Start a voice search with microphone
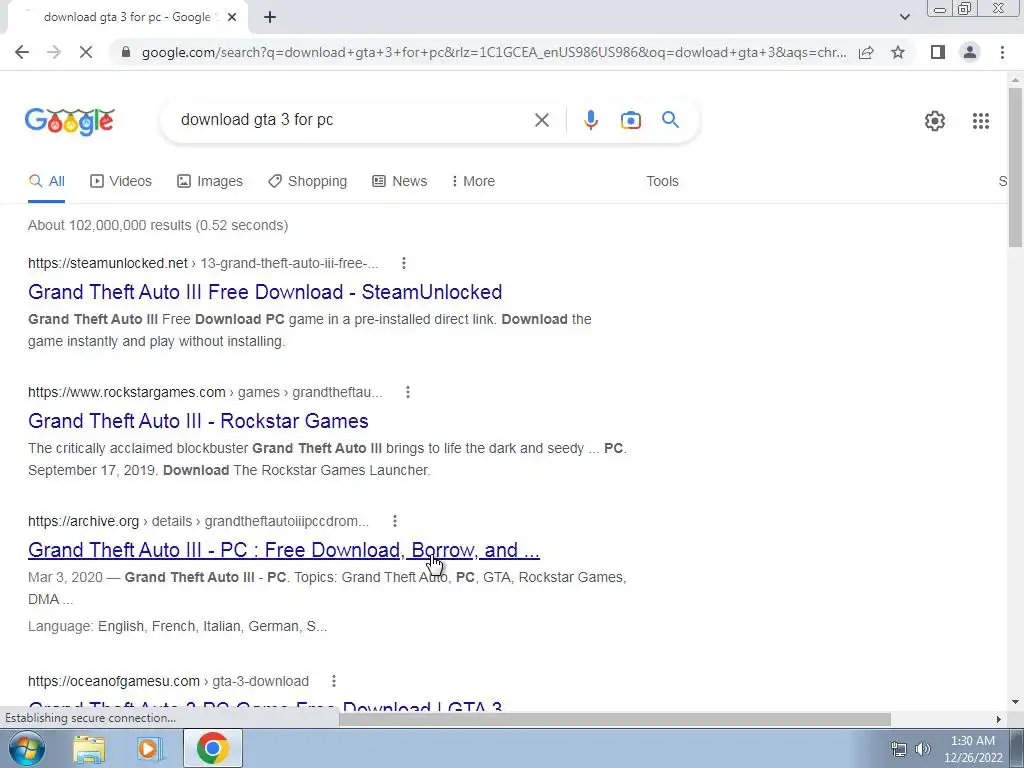Viewport: 1024px width, 768px height. (x=590, y=120)
